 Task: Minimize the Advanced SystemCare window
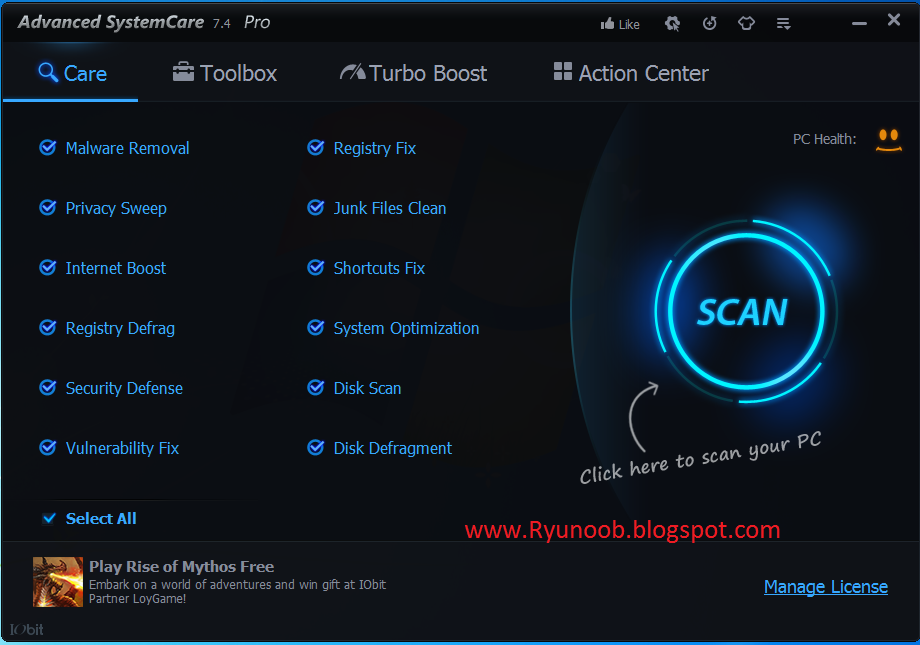click(859, 23)
